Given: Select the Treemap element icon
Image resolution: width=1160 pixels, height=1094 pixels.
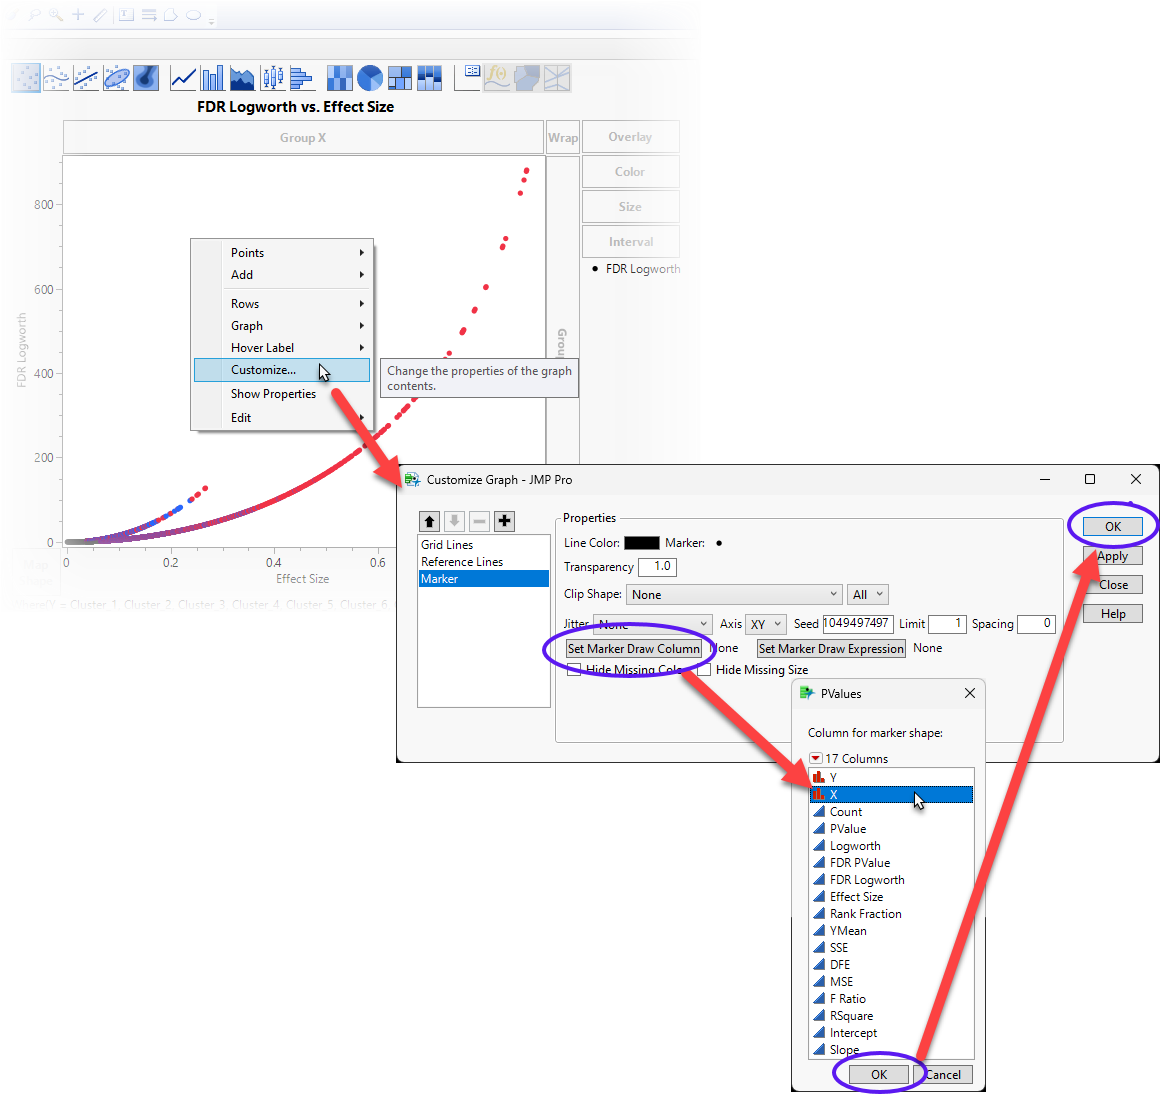Looking at the screenshot, I should pos(399,78).
